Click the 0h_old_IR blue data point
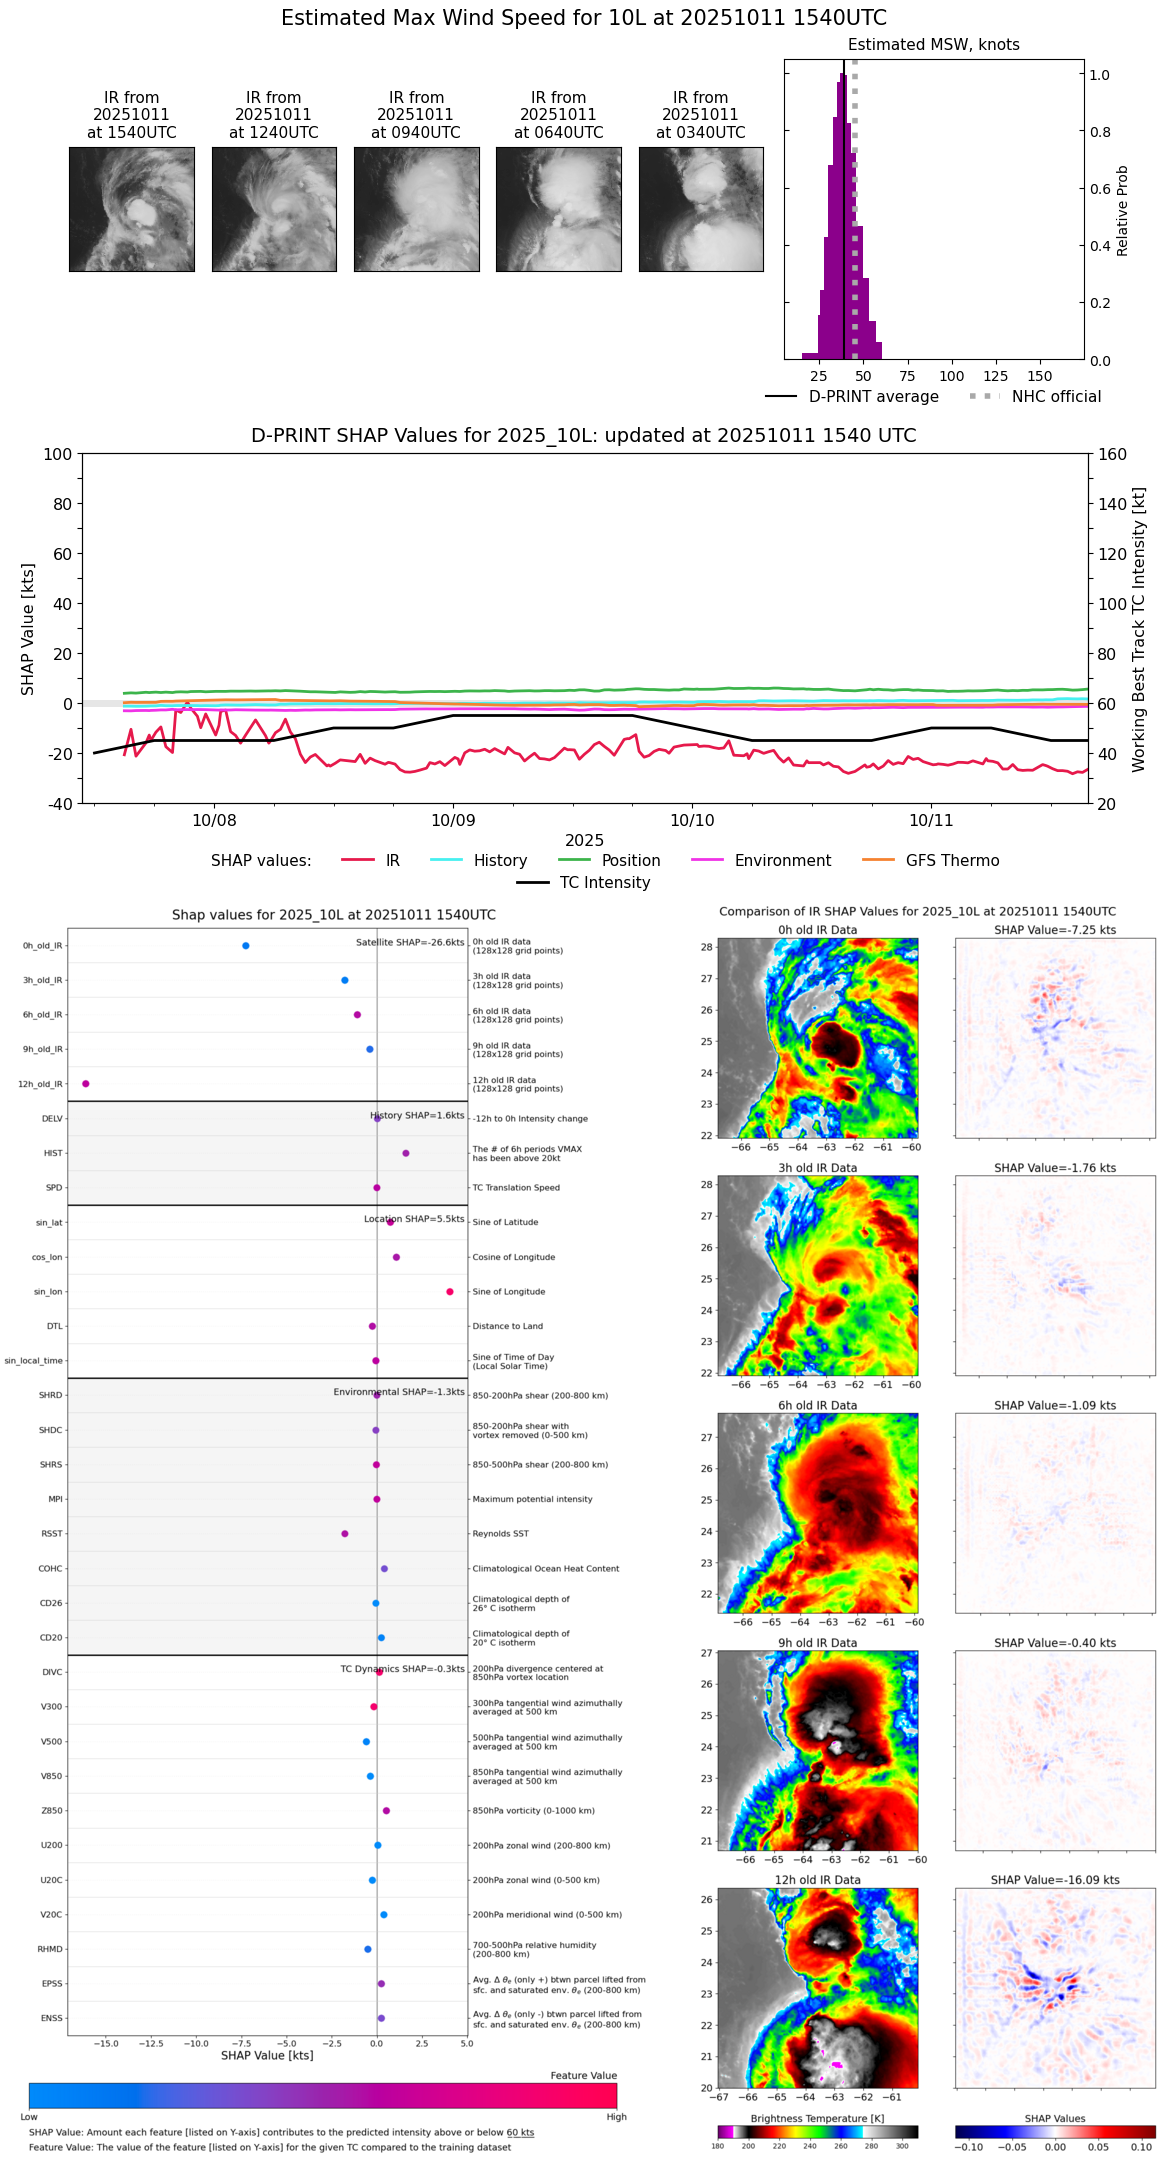This screenshot has height=2158, width=1168. point(246,945)
